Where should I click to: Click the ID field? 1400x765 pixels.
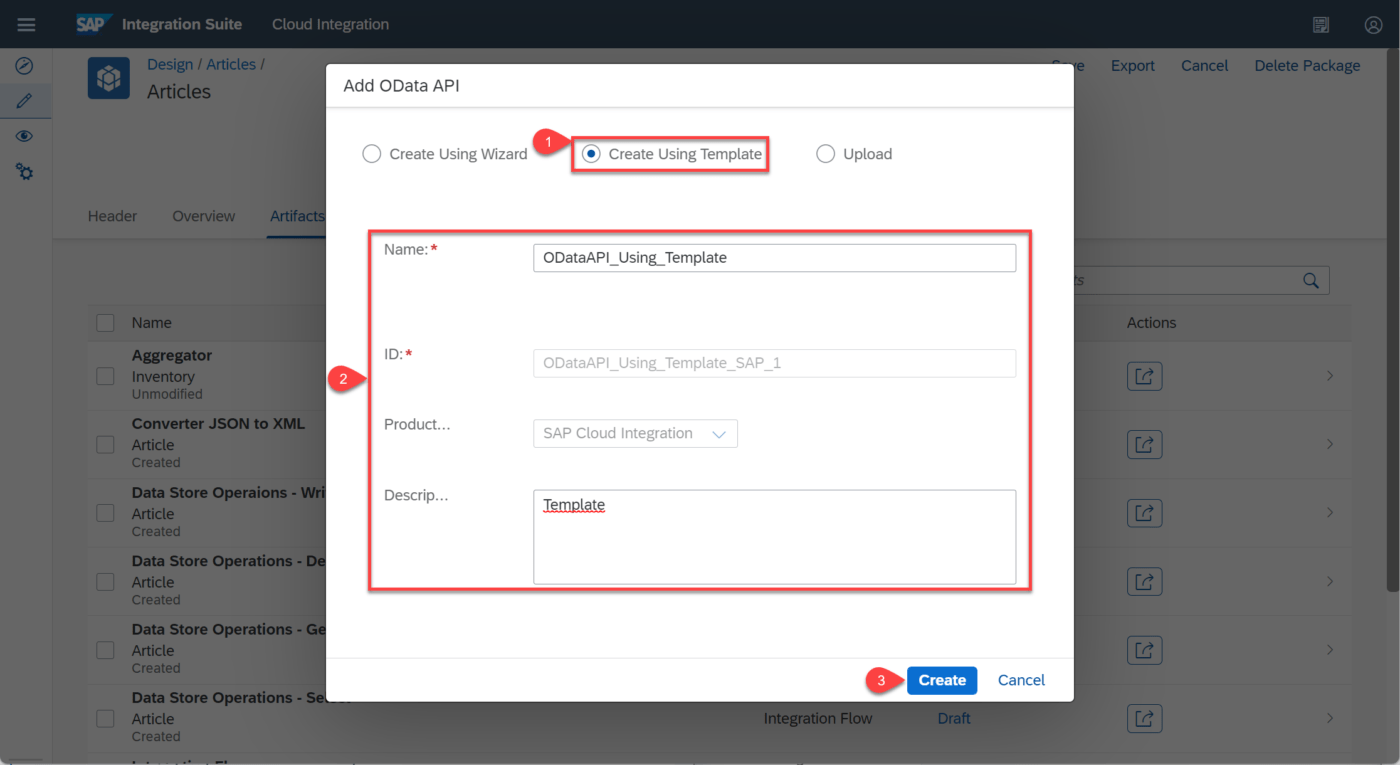tap(774, 363)
